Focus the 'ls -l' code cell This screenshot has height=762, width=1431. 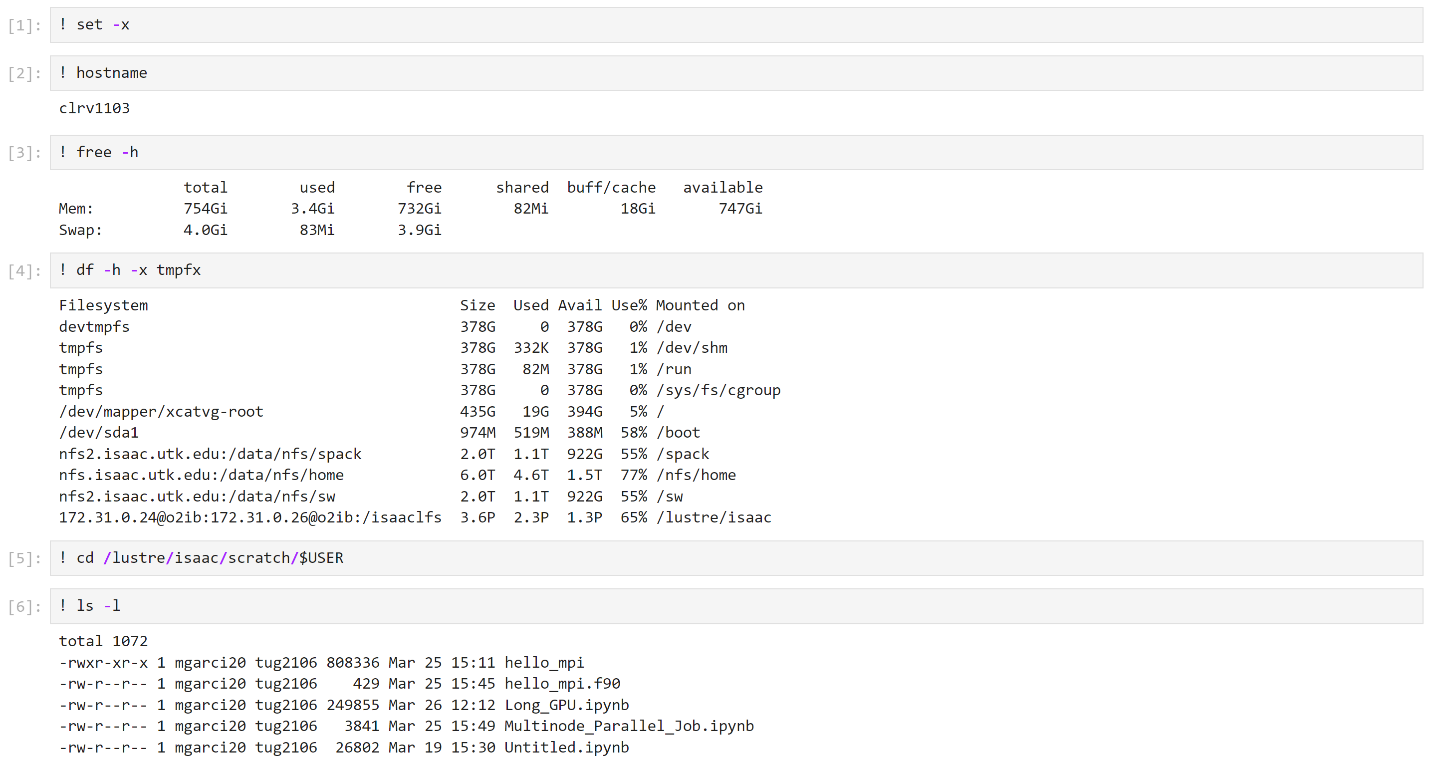(x=735, y=606)
